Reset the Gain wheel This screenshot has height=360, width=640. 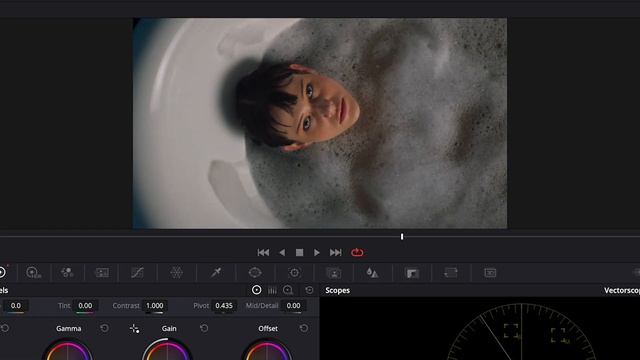click(x=204, y=328)
